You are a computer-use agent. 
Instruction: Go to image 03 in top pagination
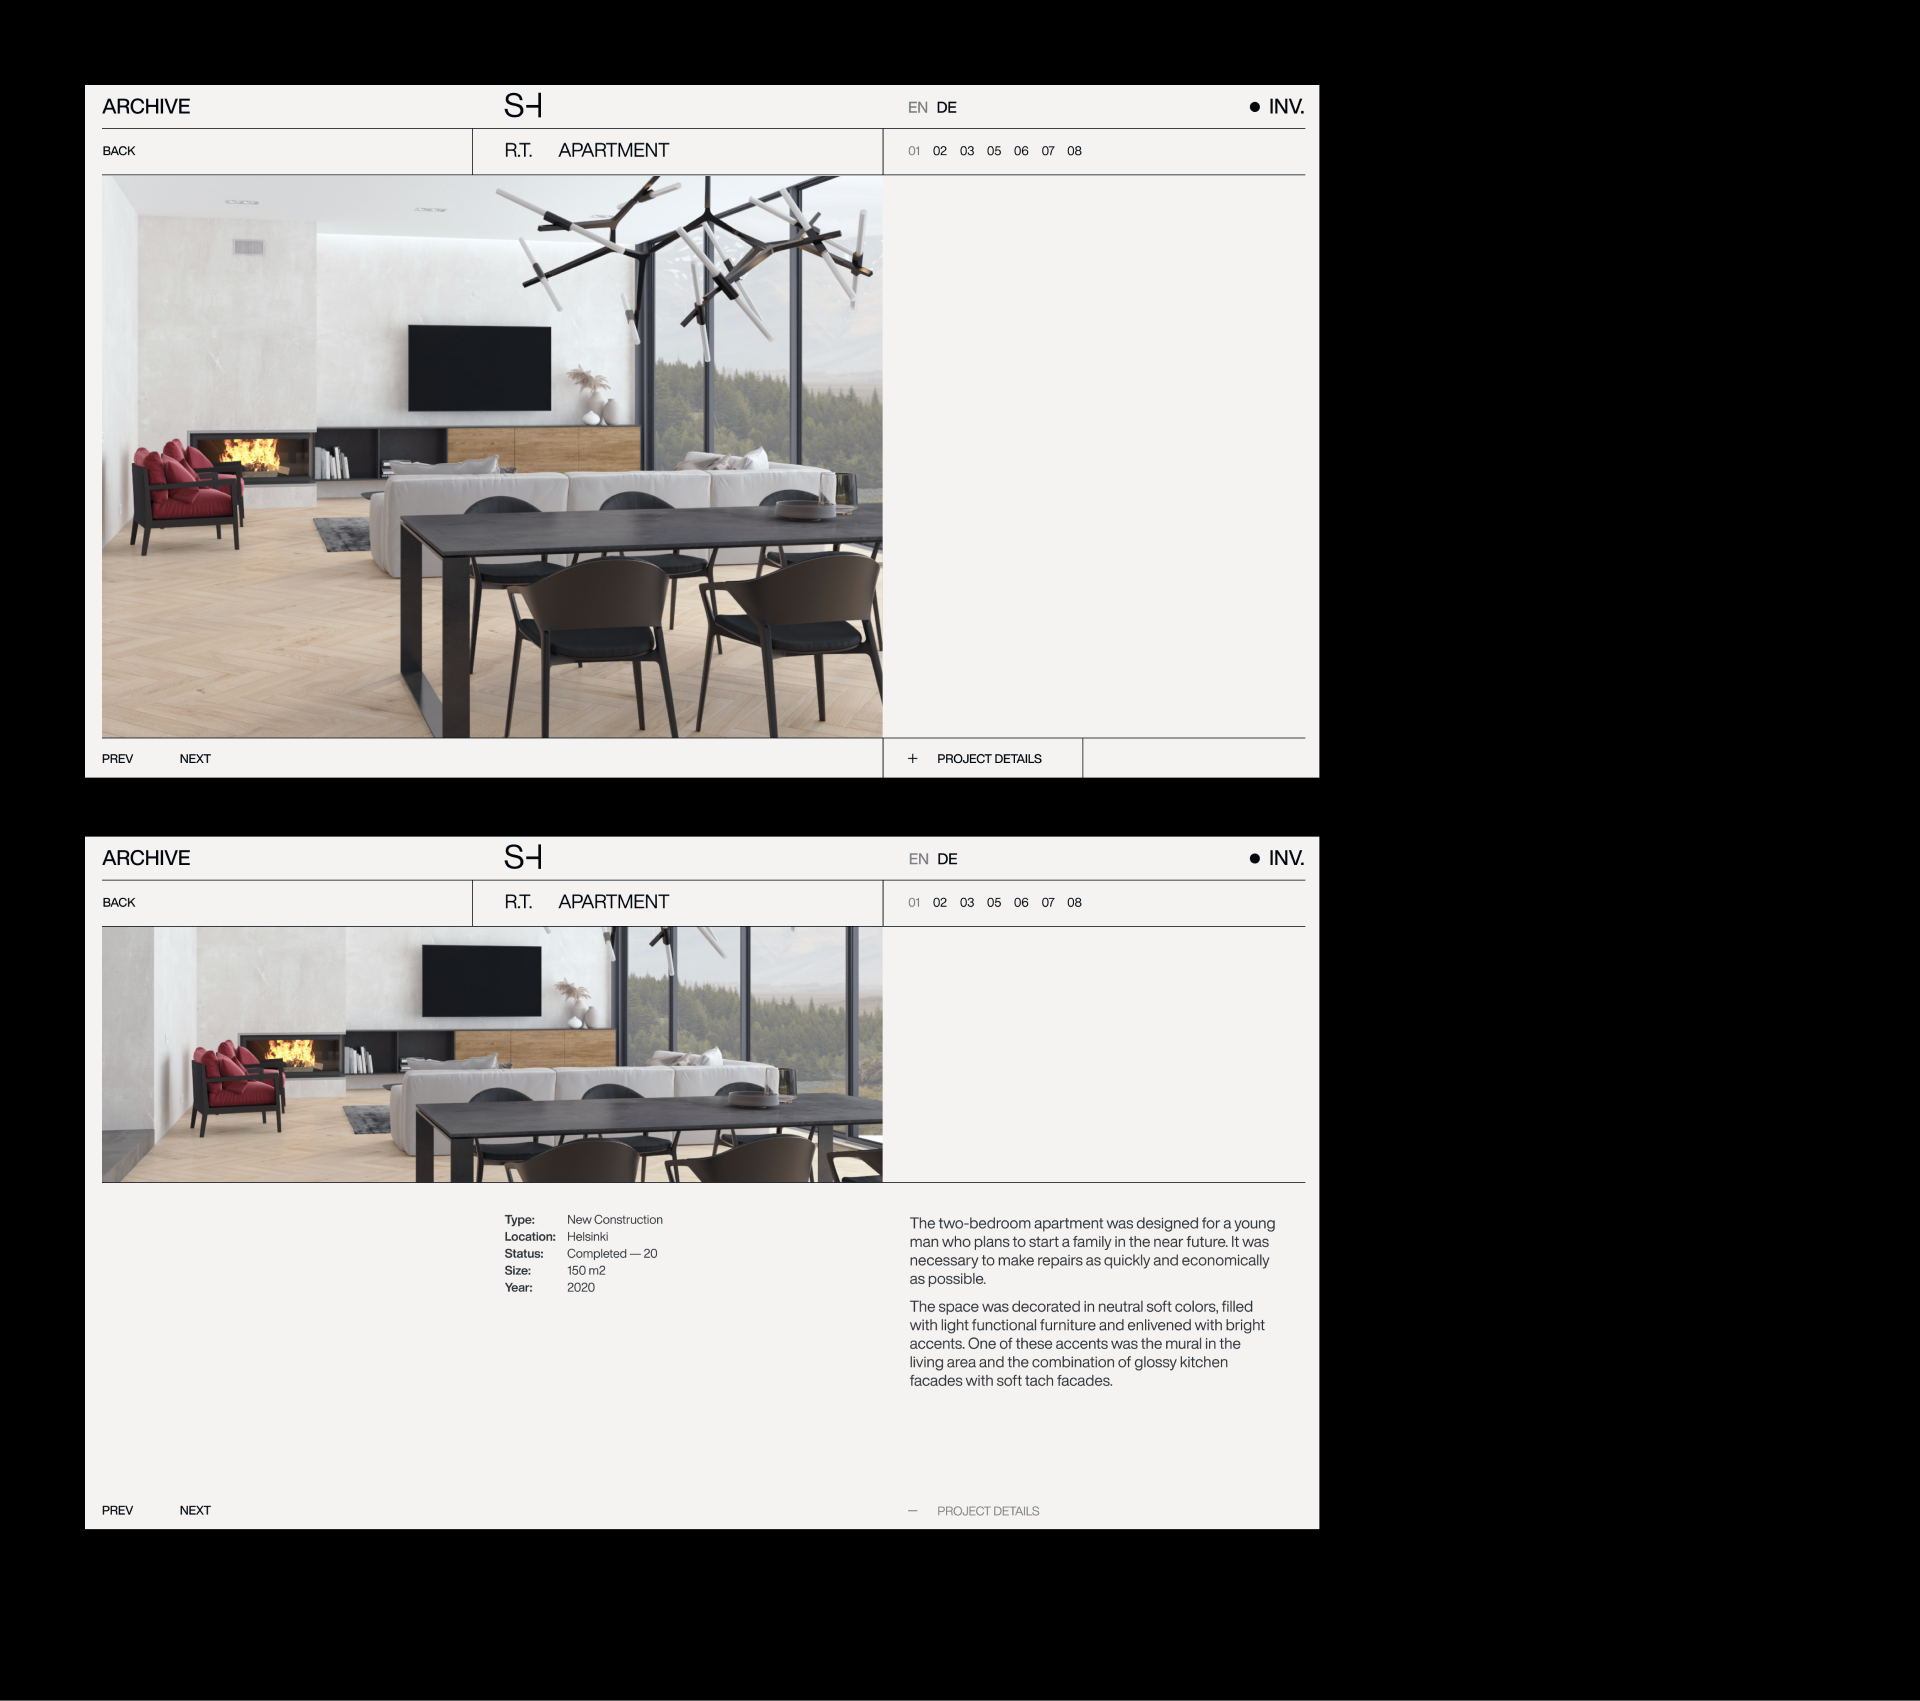(x=966, y=151)
